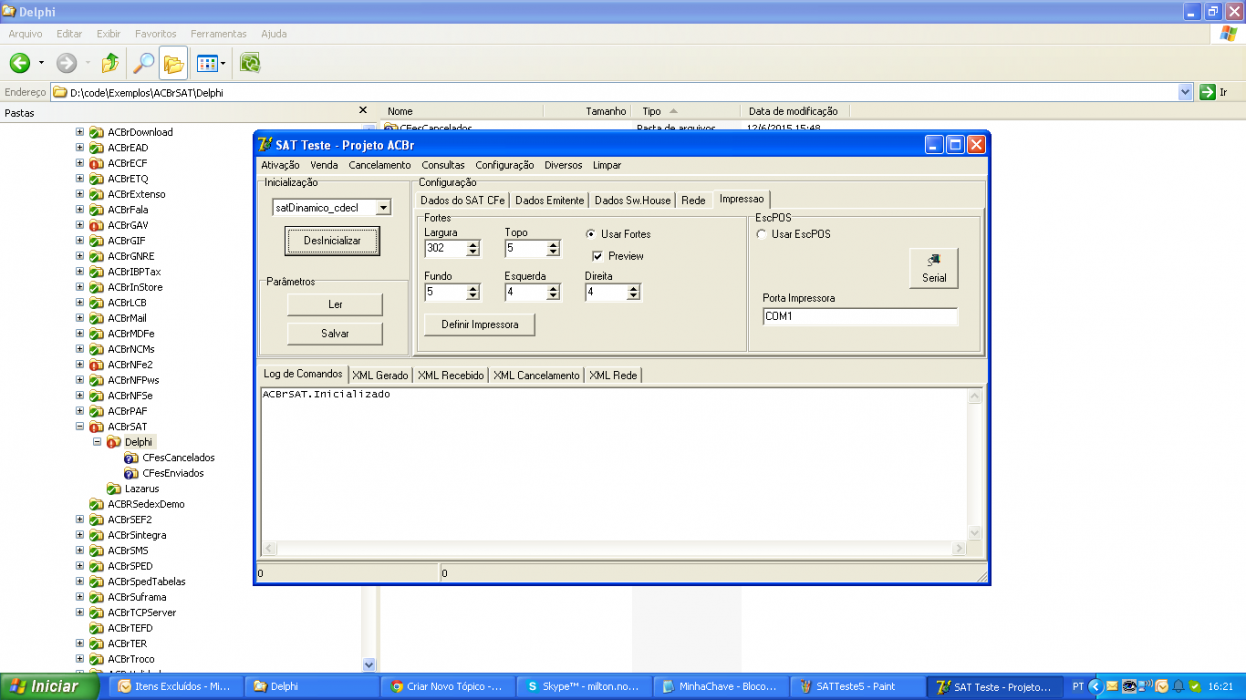Switch to the Rede configuration tab
The image size is (1246, 700).
[693, 200]
